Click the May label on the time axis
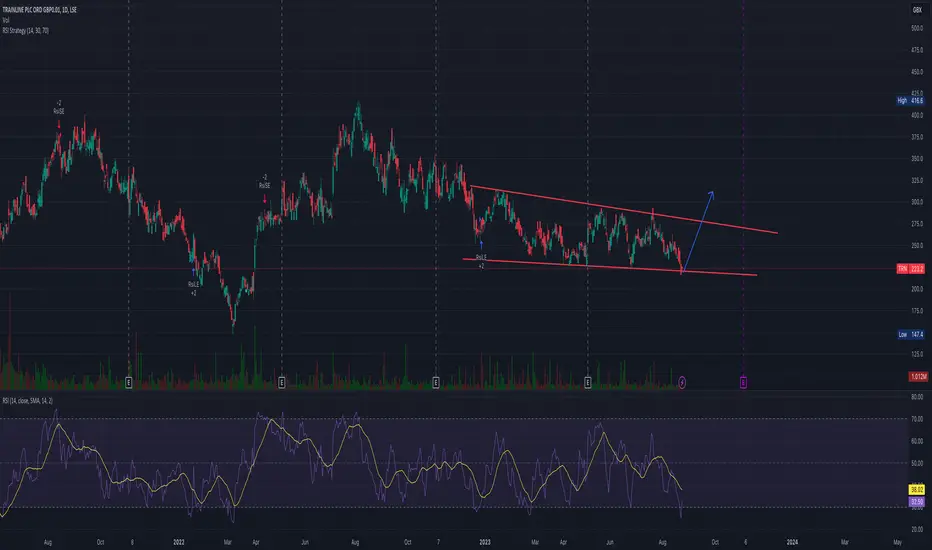This screenshot has width=932, height=550. (x=898, y=542)
